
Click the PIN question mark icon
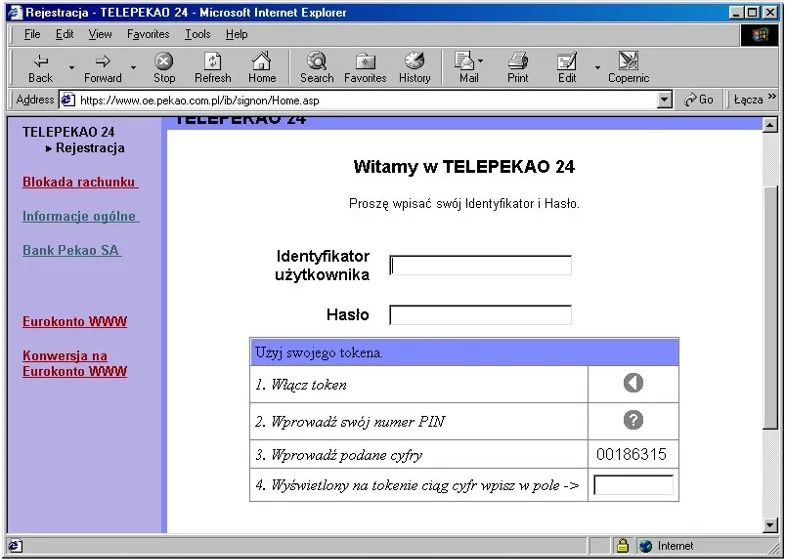pos(633,420)
